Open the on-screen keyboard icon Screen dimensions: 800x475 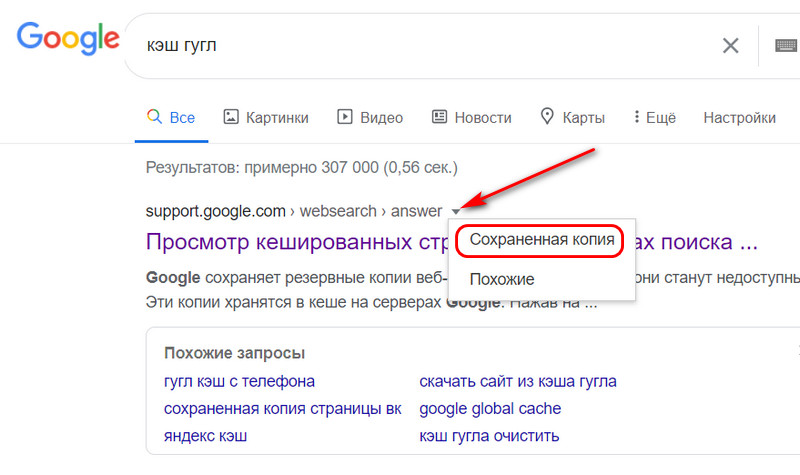786,45
